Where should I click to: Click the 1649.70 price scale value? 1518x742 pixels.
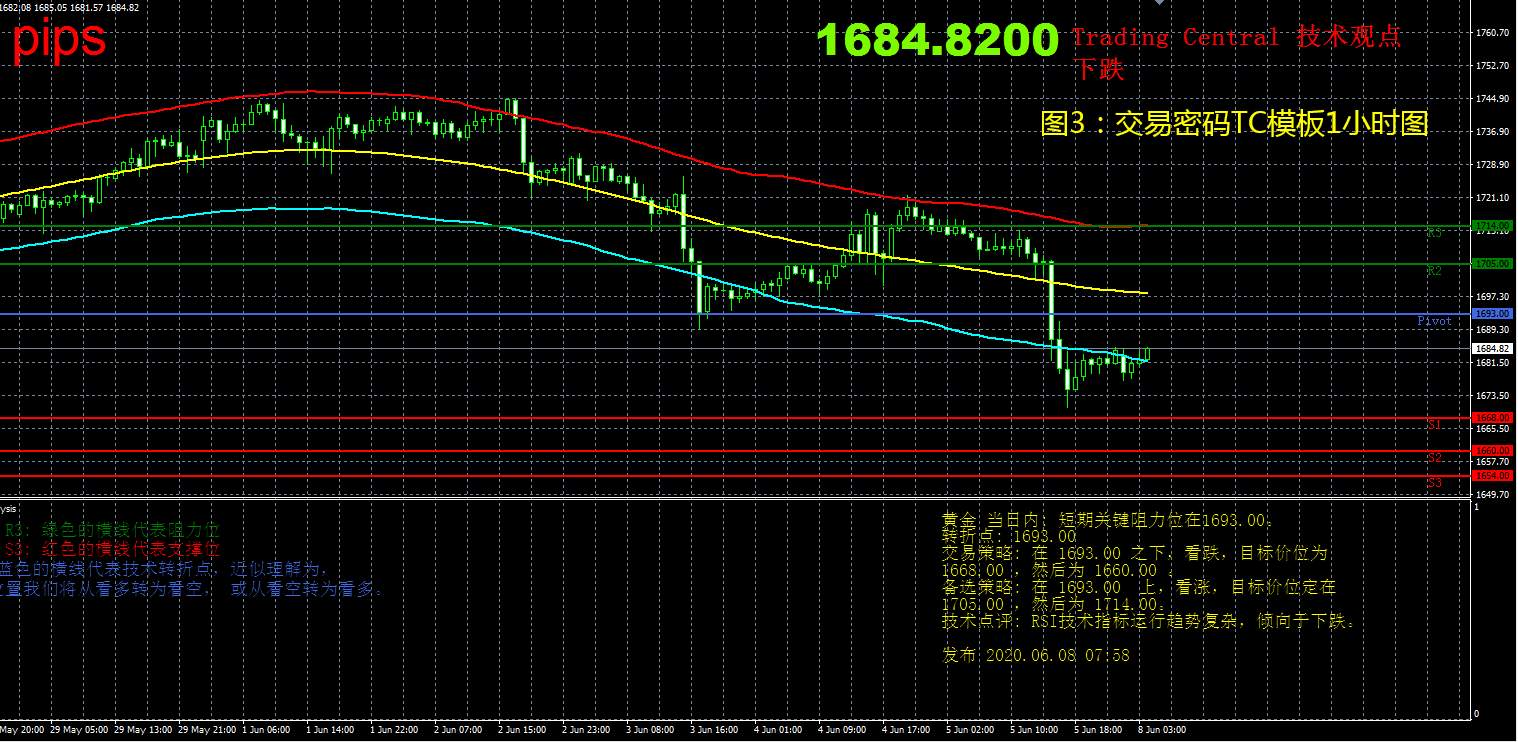click(x=1493, y=495)
